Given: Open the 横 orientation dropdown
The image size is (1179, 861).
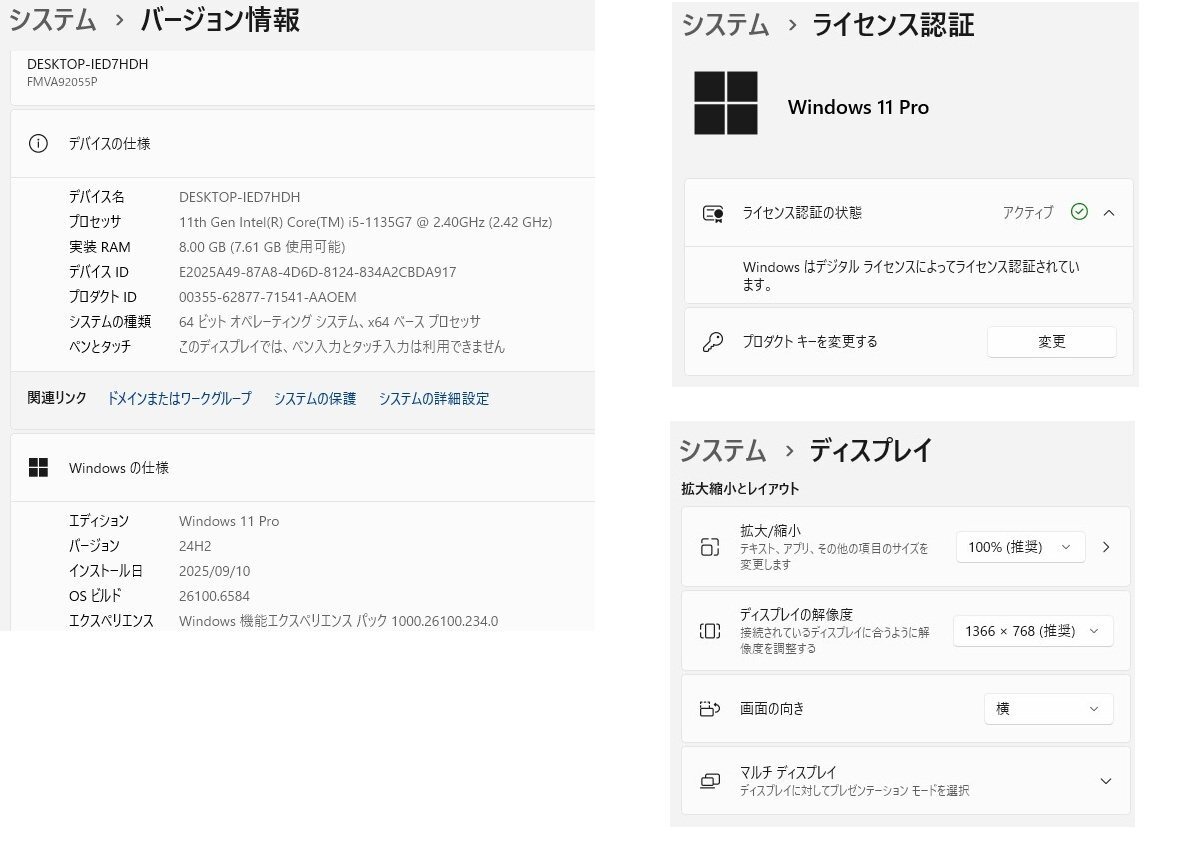Looking at the screenshot, I should (x=1048, y=709).
